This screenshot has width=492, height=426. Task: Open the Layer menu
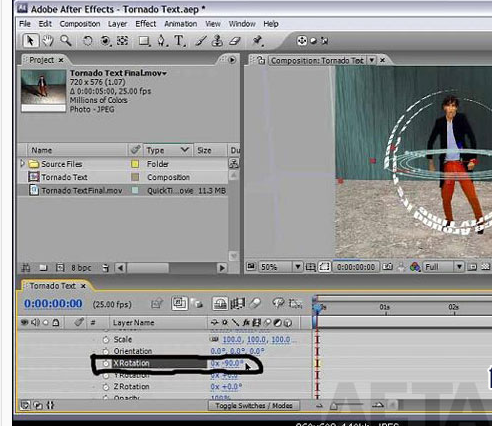tap(117, 24)
